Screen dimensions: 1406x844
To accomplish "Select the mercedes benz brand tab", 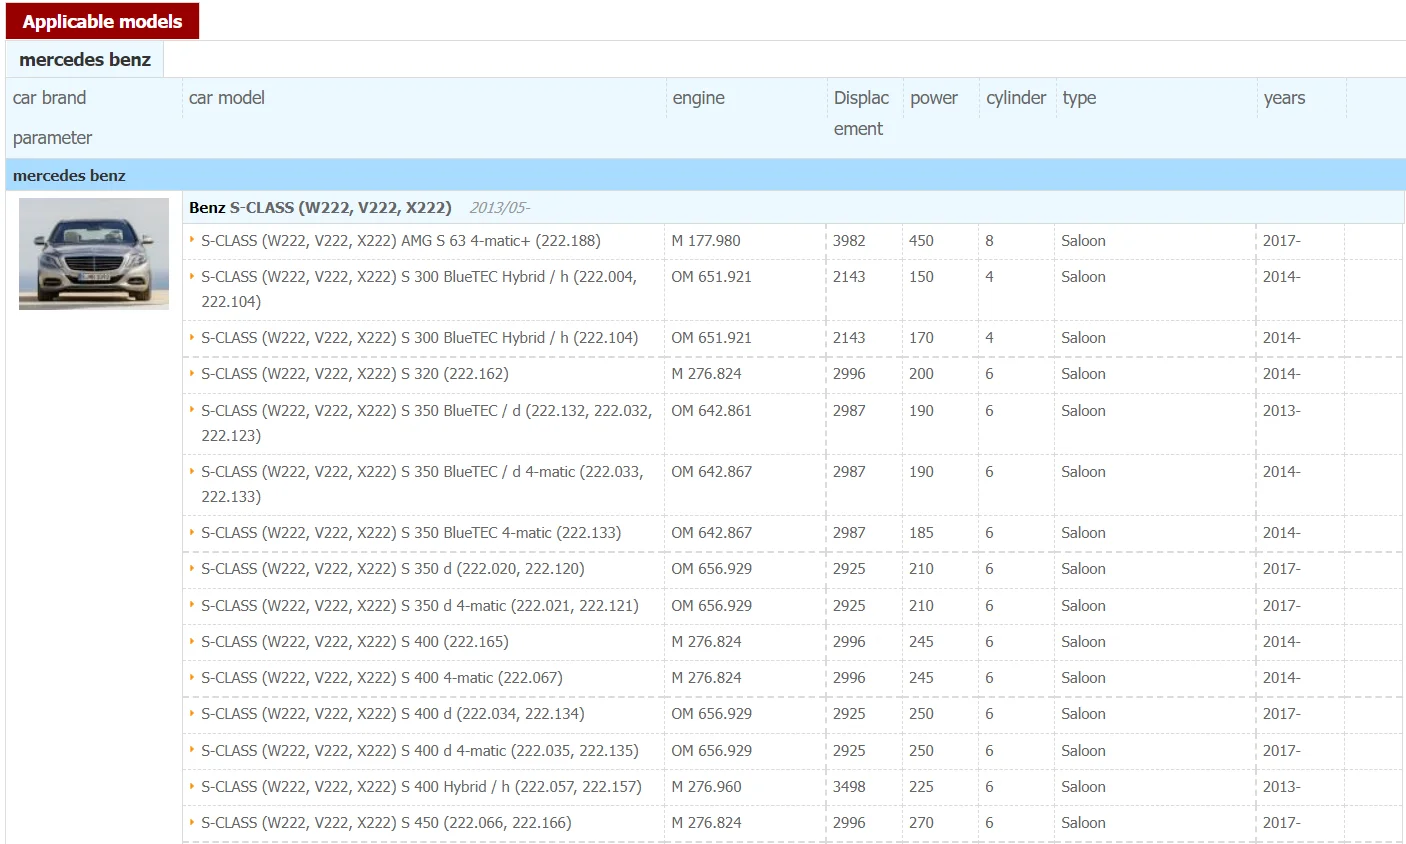I will 85,59.
